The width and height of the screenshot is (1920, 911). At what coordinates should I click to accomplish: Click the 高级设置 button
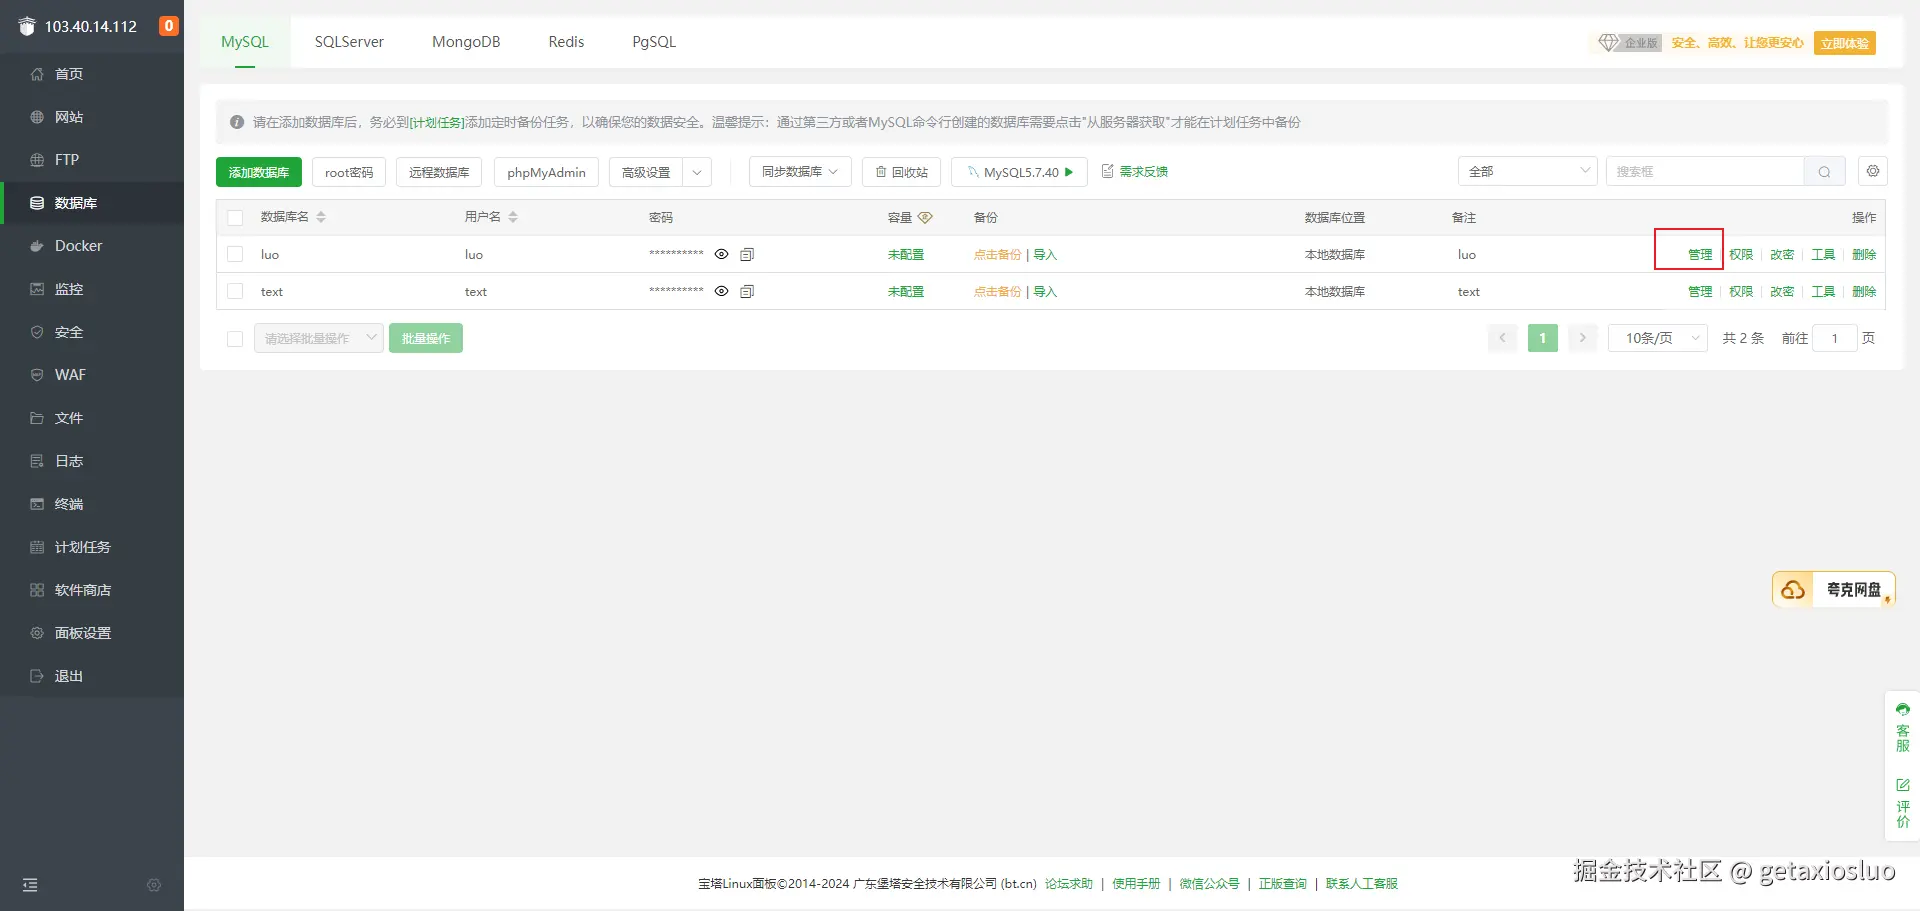pos(646,172)
